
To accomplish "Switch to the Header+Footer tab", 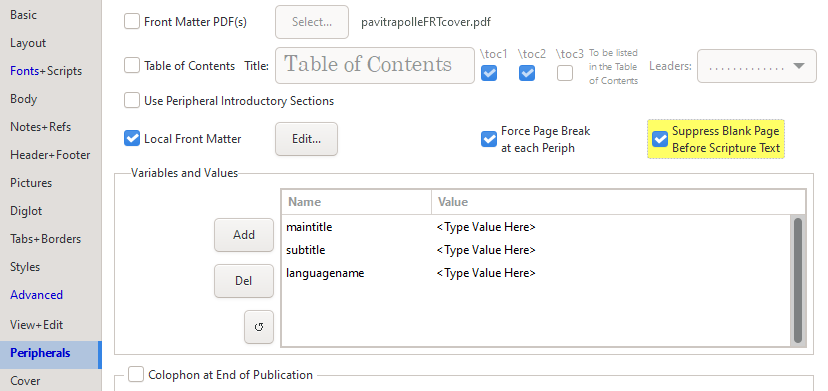I will [50, 155].
